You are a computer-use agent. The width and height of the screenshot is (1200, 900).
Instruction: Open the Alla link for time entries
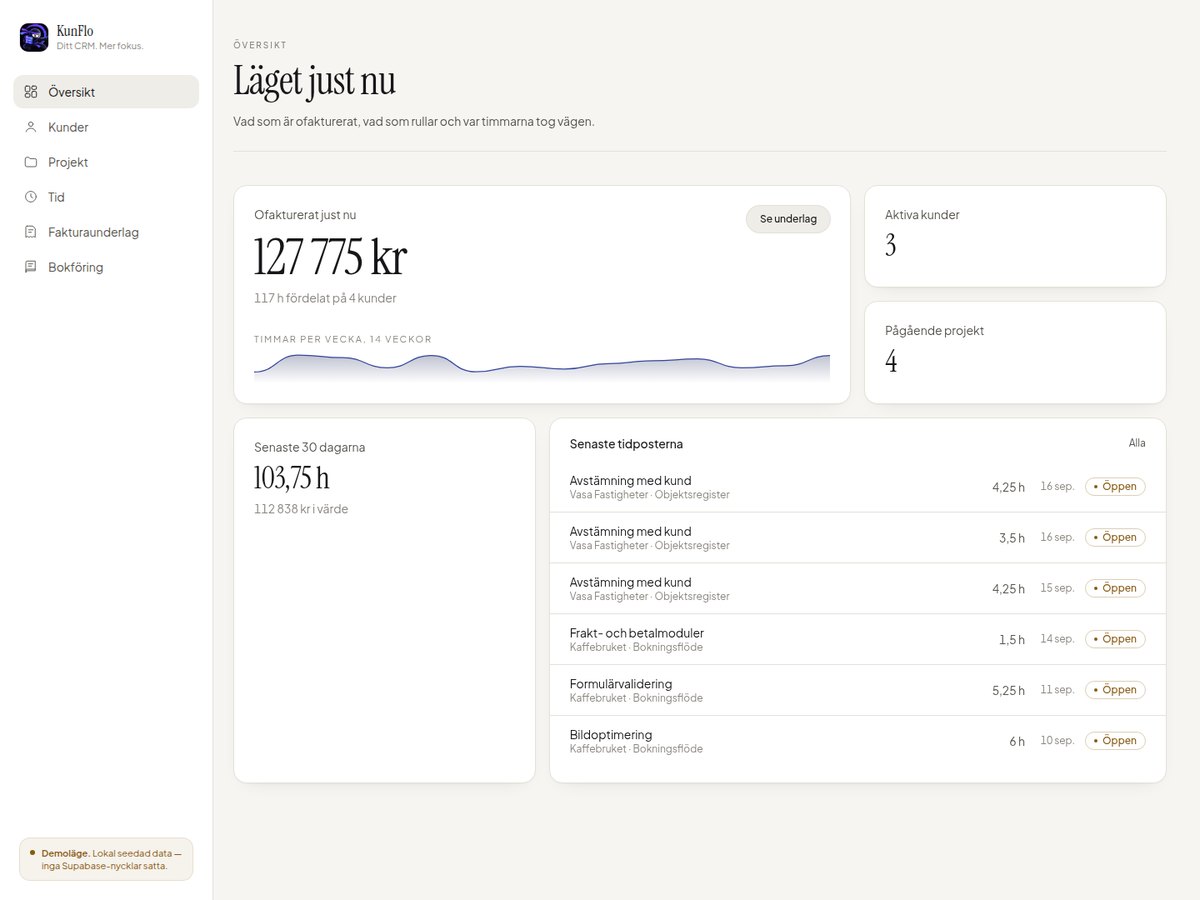[x=1137, y=443]
